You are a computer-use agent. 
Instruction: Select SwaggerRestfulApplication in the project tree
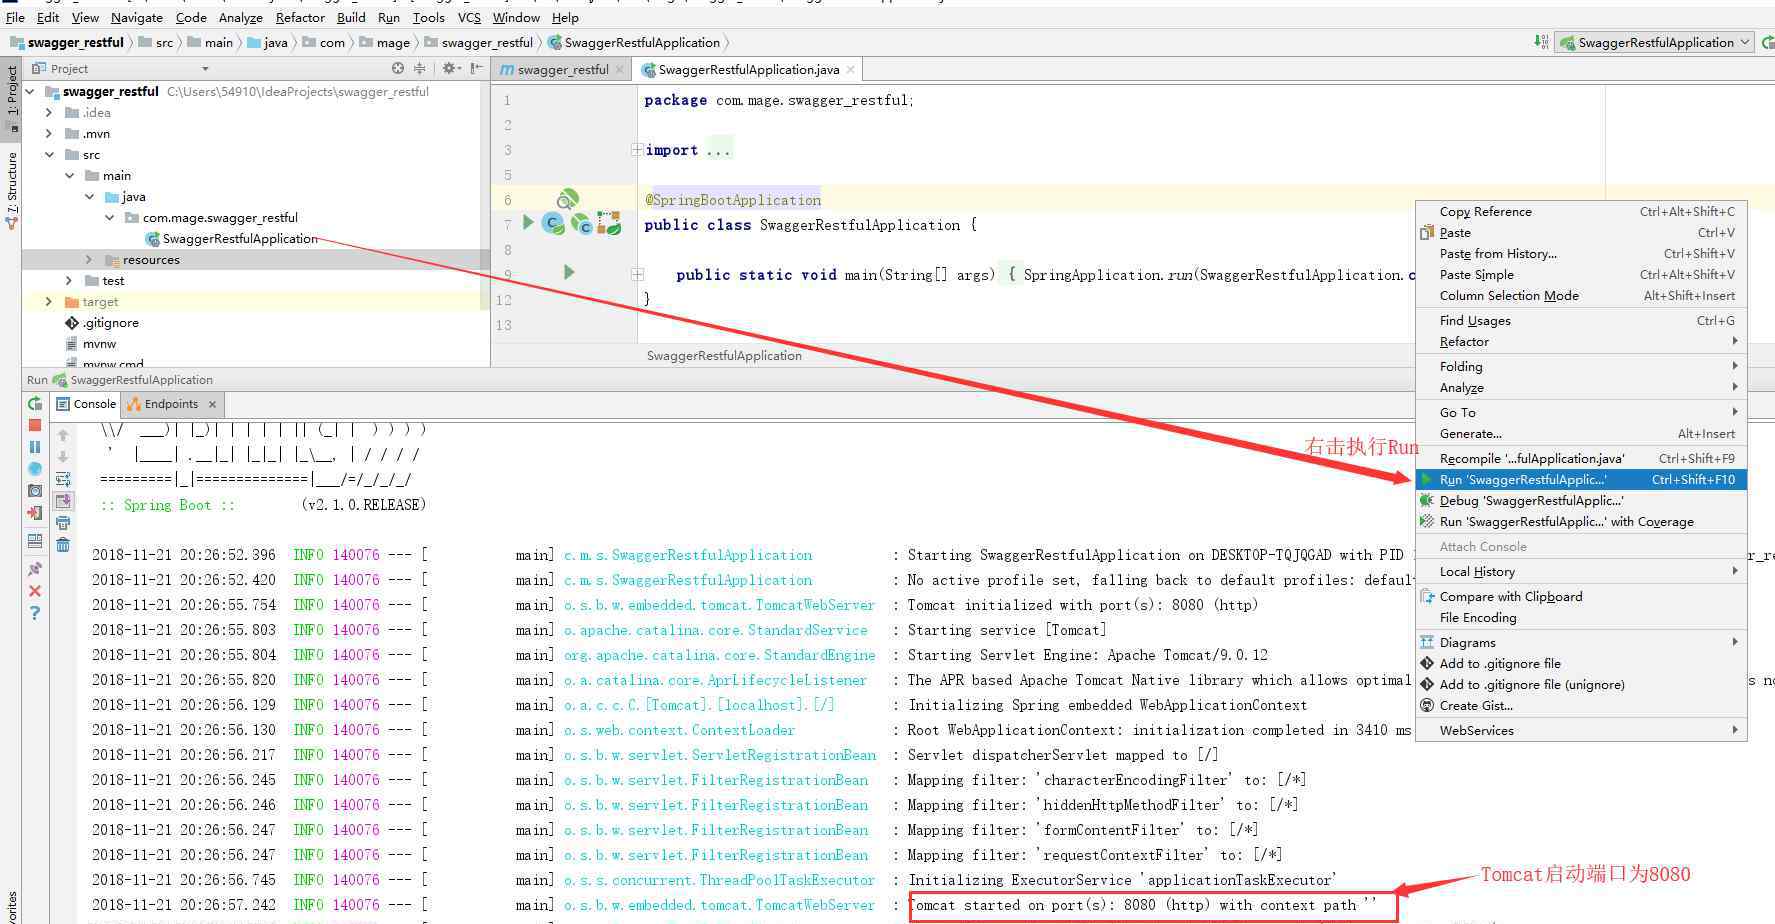(x=240, y=238)
